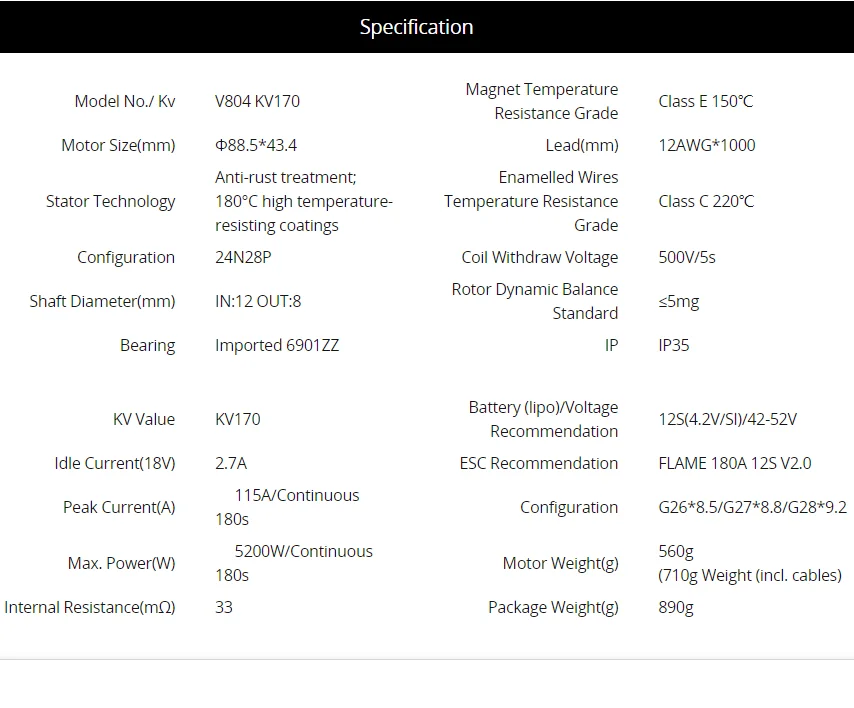Click the Stator Technology label
This screenshot has width=854, height=708.
(x=111, y=202)
